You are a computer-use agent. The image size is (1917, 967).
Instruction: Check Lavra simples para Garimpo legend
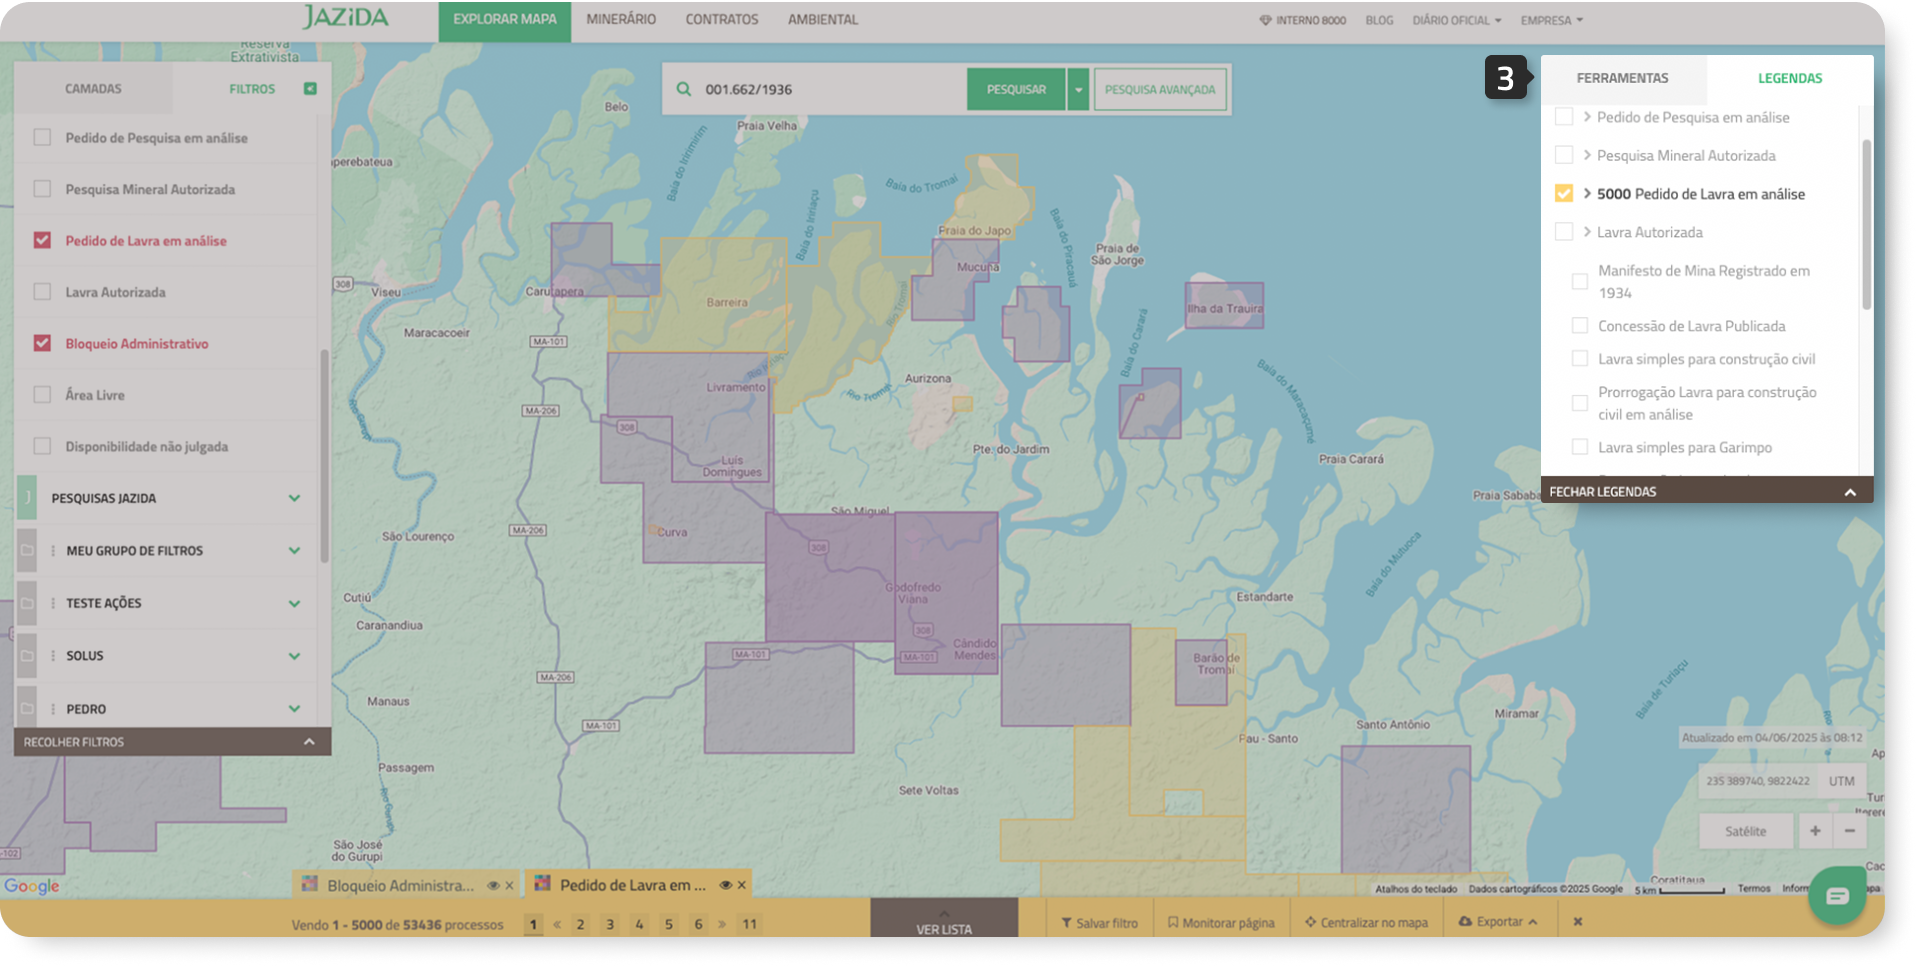click(1580, 447)
